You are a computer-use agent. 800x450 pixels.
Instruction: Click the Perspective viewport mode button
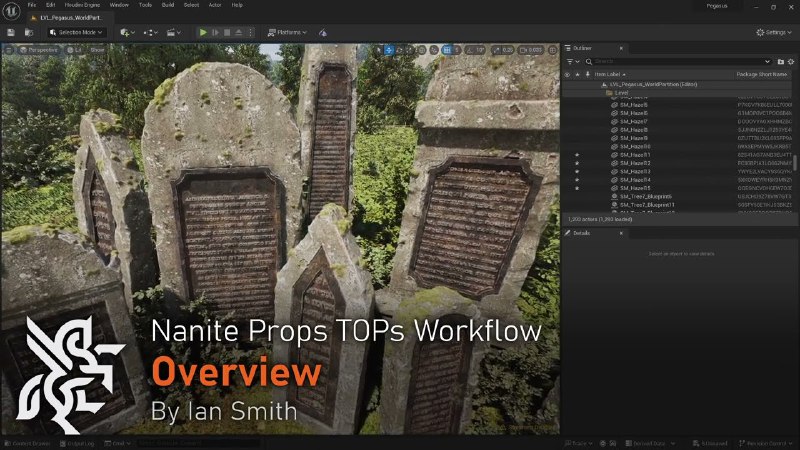tap(38, 50)
